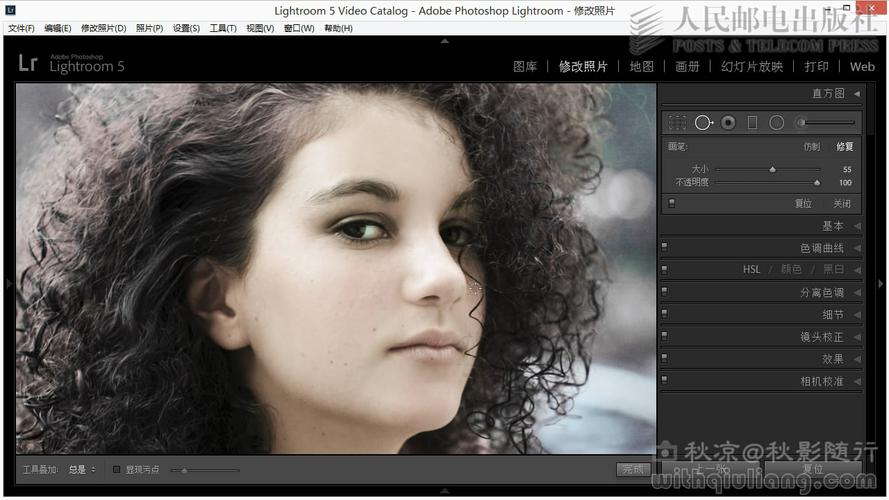Viewport: 889px width, 500px height.
Task: Select the Graduated Filter tool
Action: 752,123
